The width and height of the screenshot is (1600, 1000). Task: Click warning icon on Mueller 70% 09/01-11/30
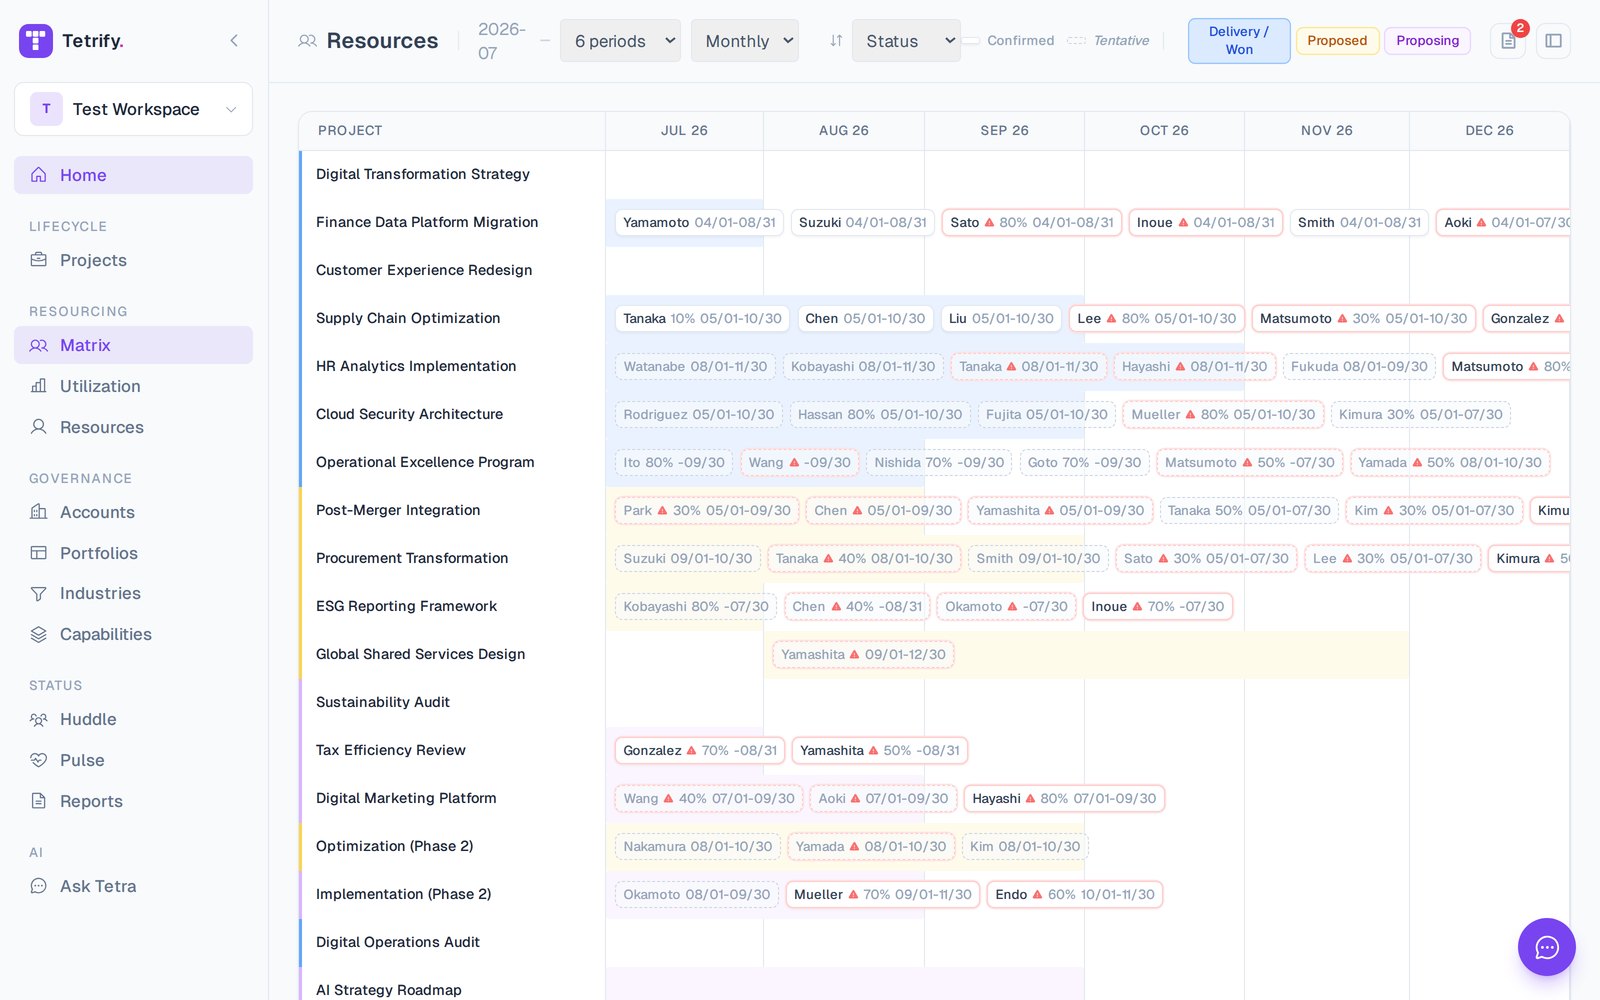click(853, 894)
